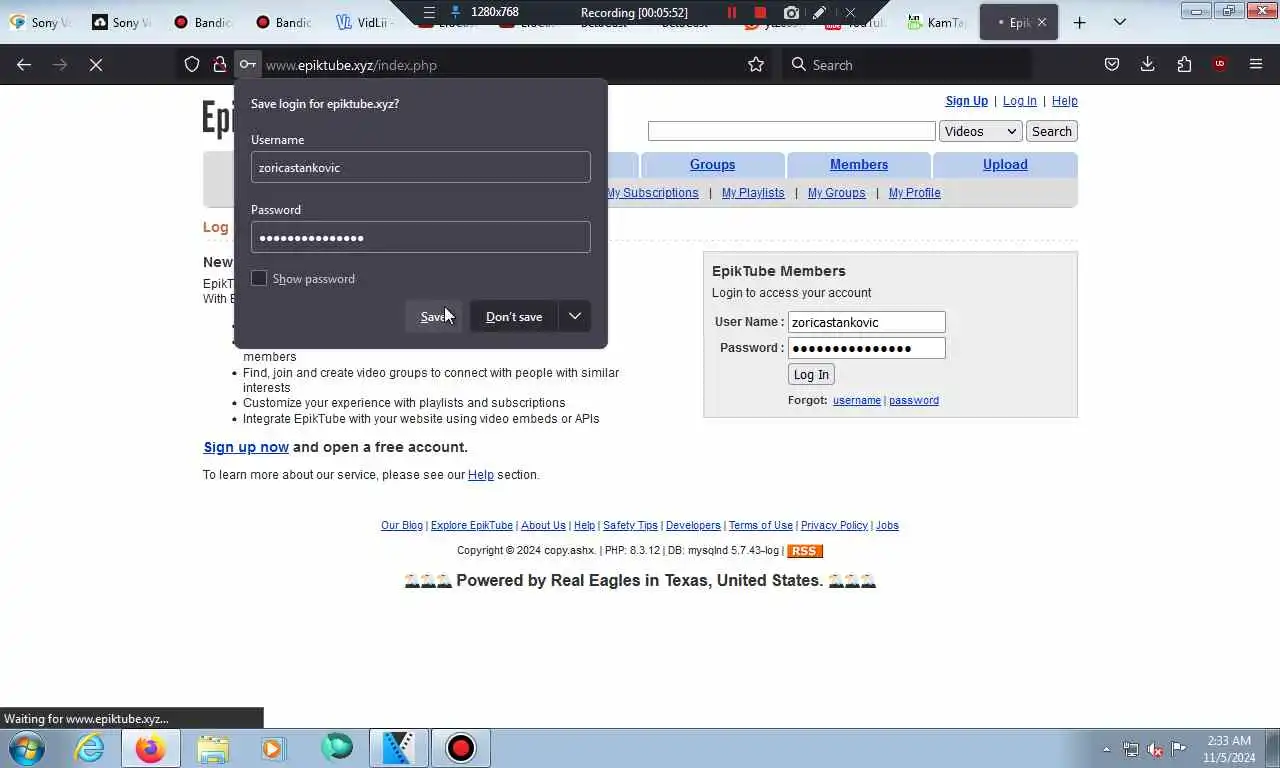This screenshot has width=1280, height=768.
Task: Open the Groups tab on EpikTube
Action: 712,165
